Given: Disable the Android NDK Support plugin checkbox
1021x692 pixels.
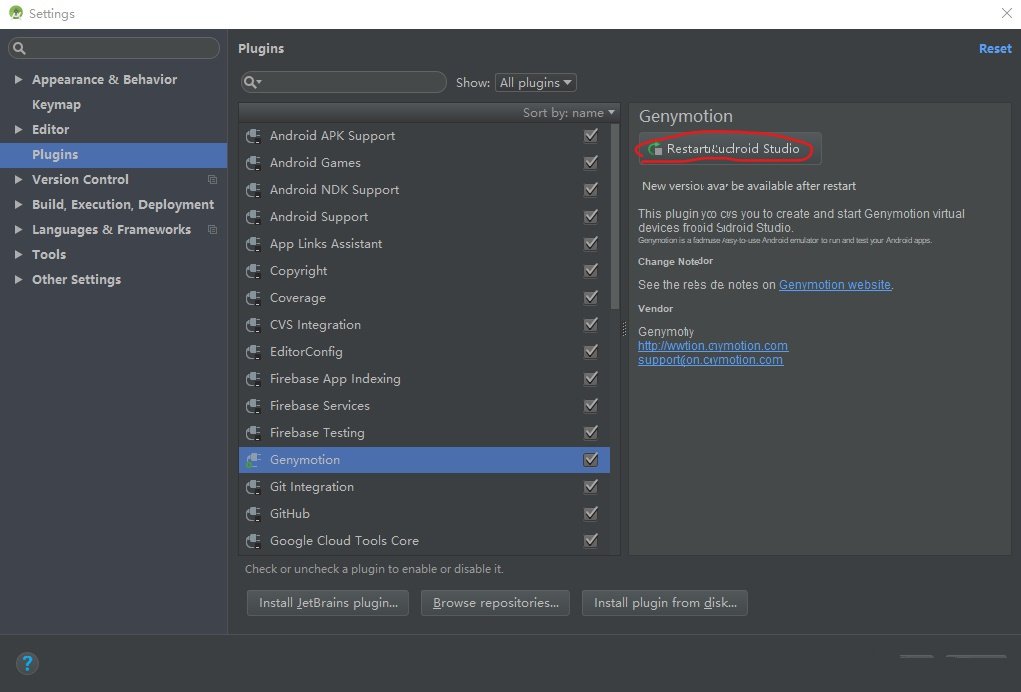Looking at the screenshot, I should click(591, 189).
